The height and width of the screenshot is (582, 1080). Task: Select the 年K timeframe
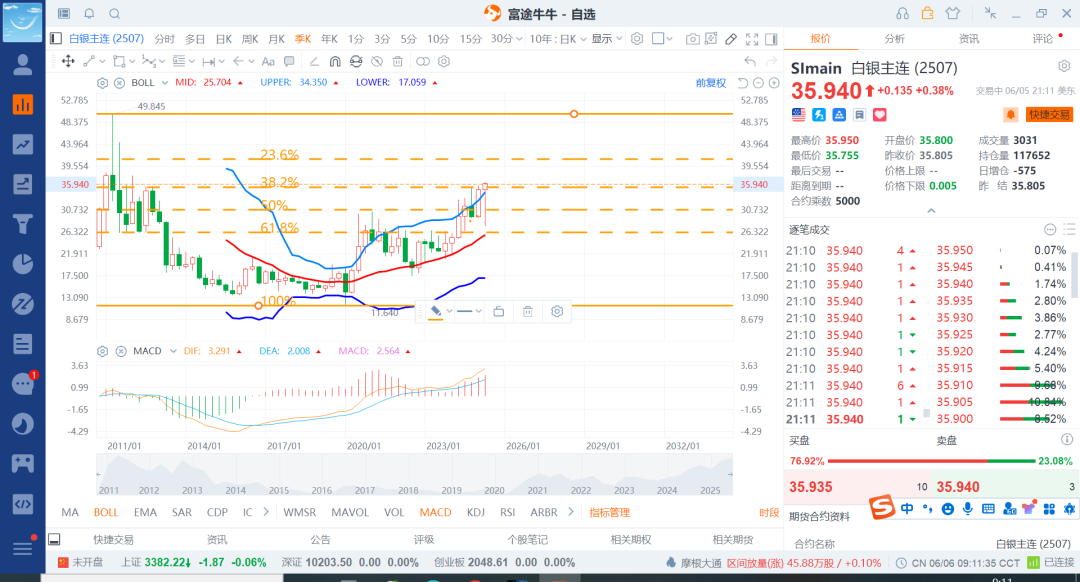point(329,39)
